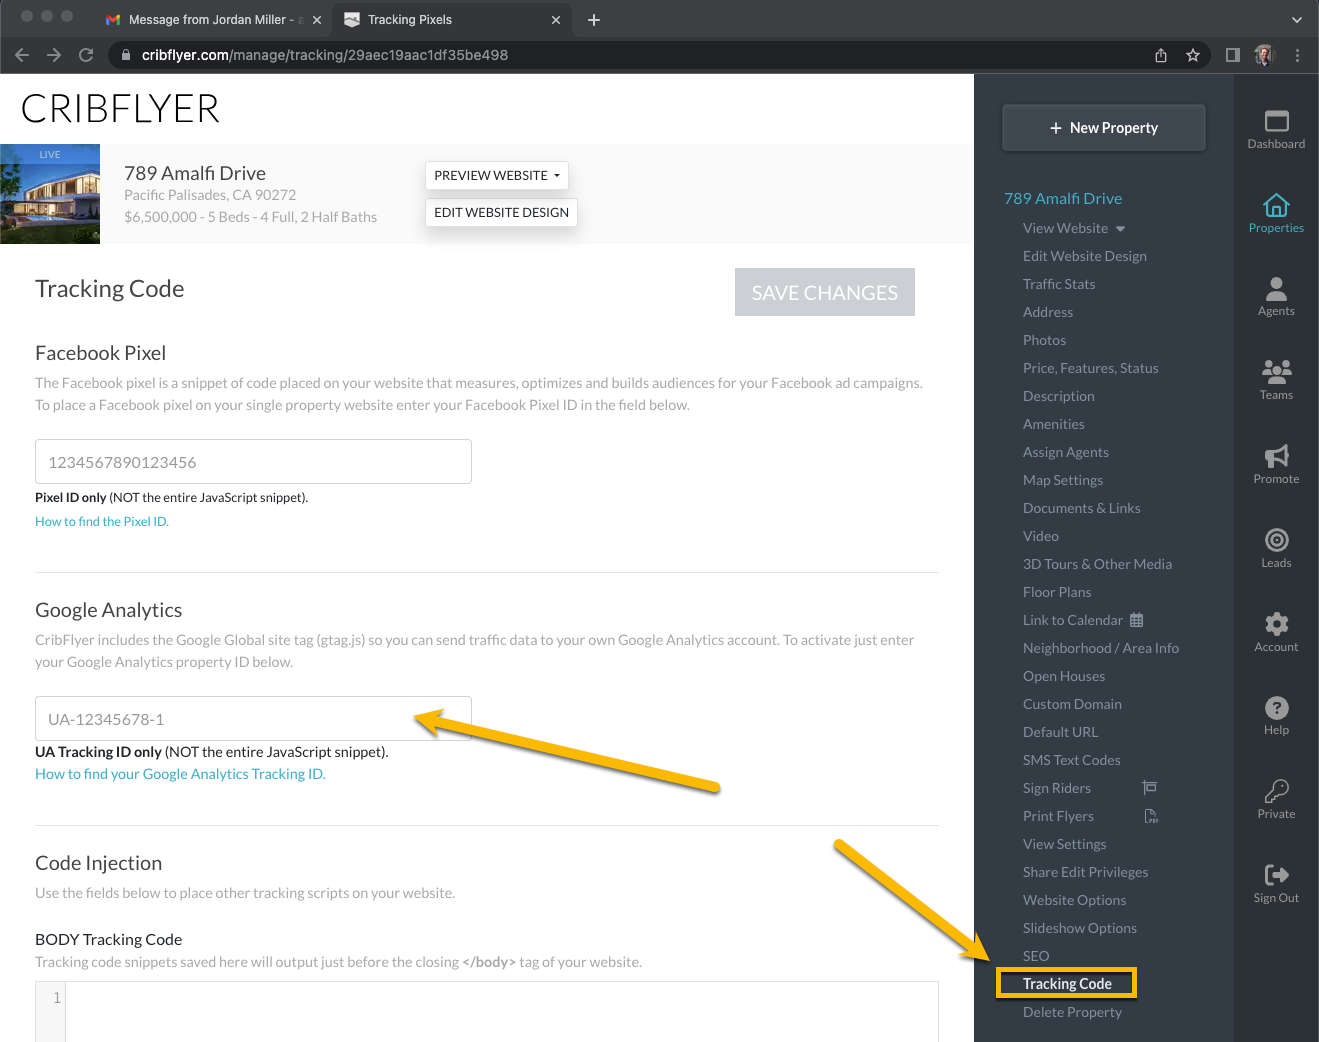Expand the View Website caret menu
The height and width of the screenshot is (1042, 1319).
point(1120,229)
